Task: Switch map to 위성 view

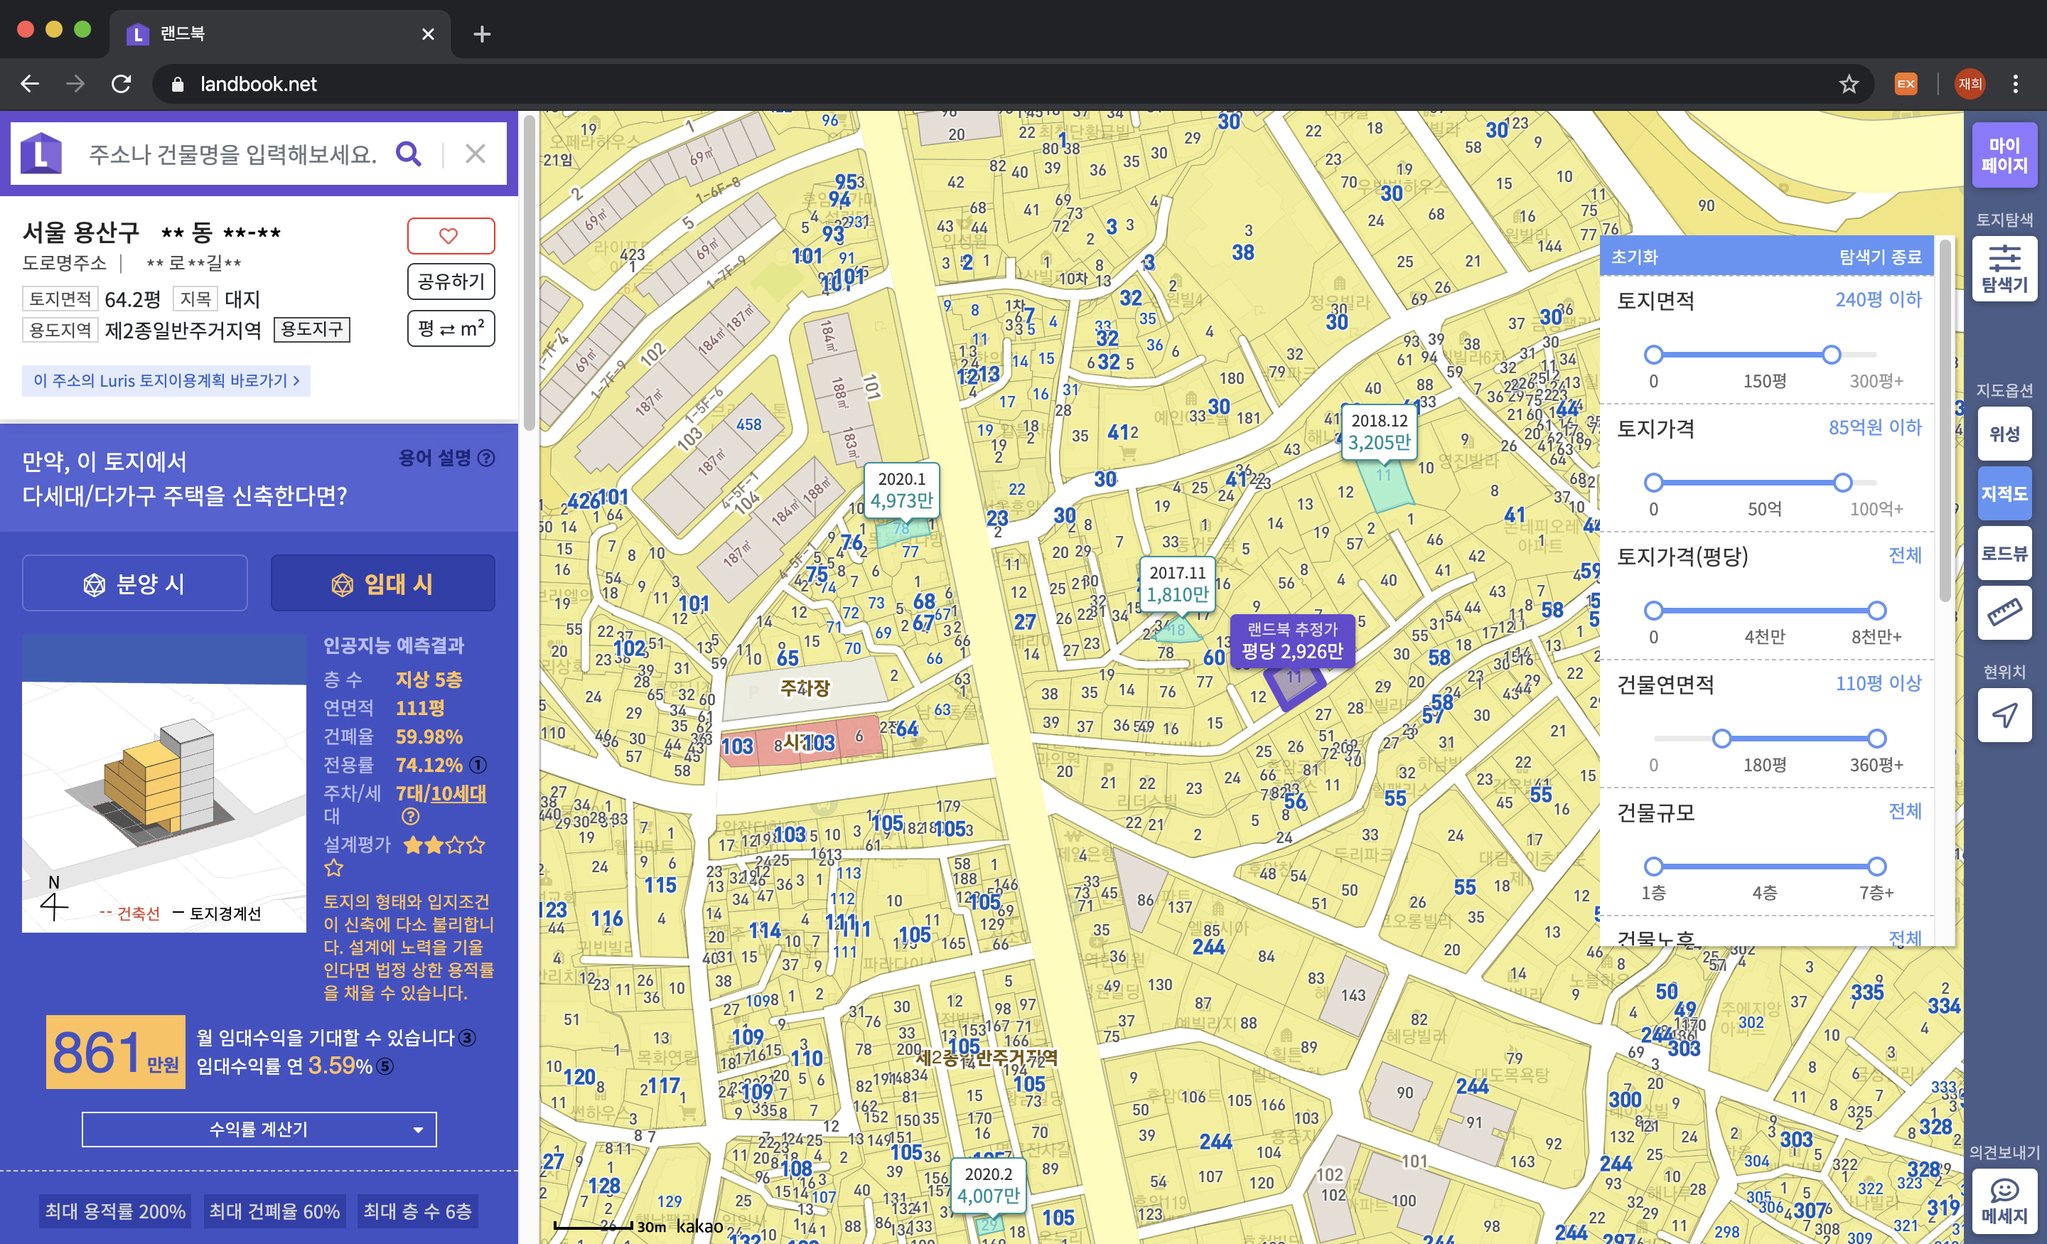Action: pos(2004,434)
